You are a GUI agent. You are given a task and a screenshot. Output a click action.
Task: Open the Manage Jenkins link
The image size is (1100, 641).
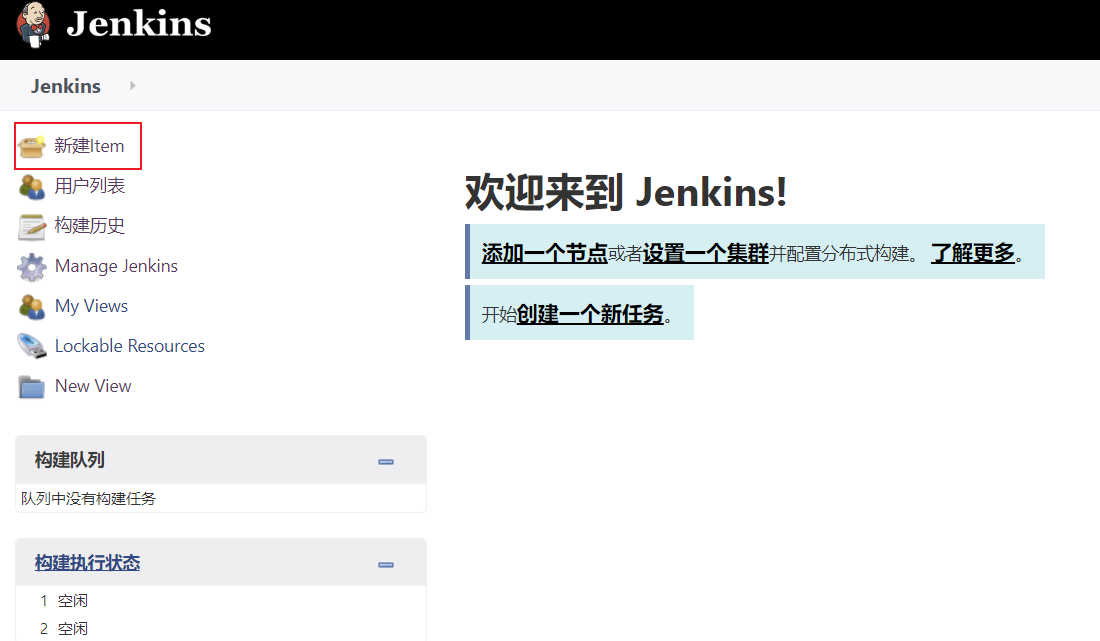point(116,266)
